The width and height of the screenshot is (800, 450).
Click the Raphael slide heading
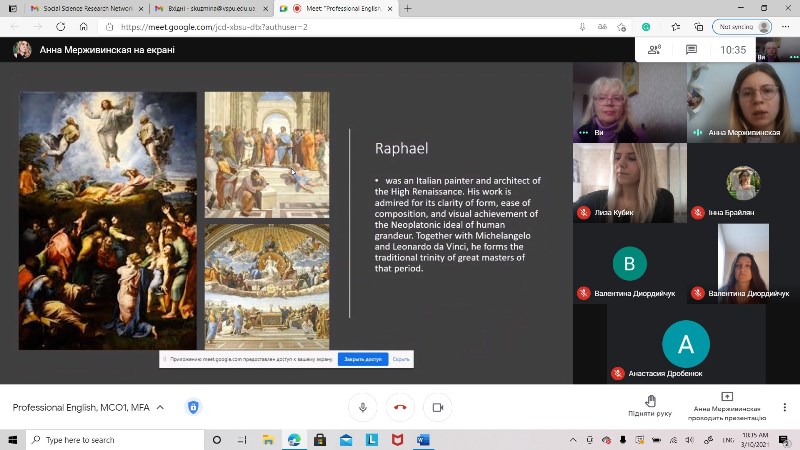pyautogui.click(x=402, y=148)
